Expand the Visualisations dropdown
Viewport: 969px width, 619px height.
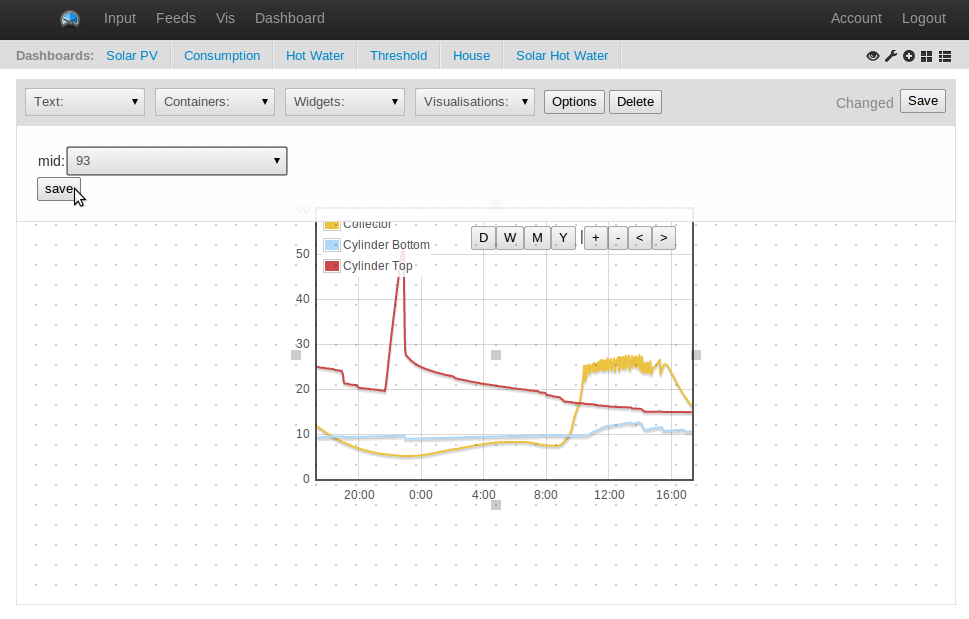point(475,102)
